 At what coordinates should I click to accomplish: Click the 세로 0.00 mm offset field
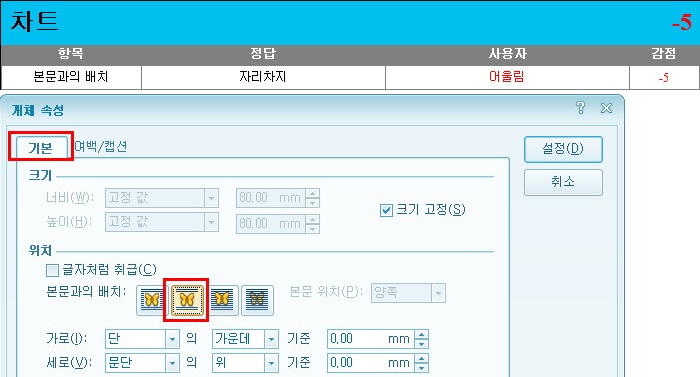(x=371, y=363)
